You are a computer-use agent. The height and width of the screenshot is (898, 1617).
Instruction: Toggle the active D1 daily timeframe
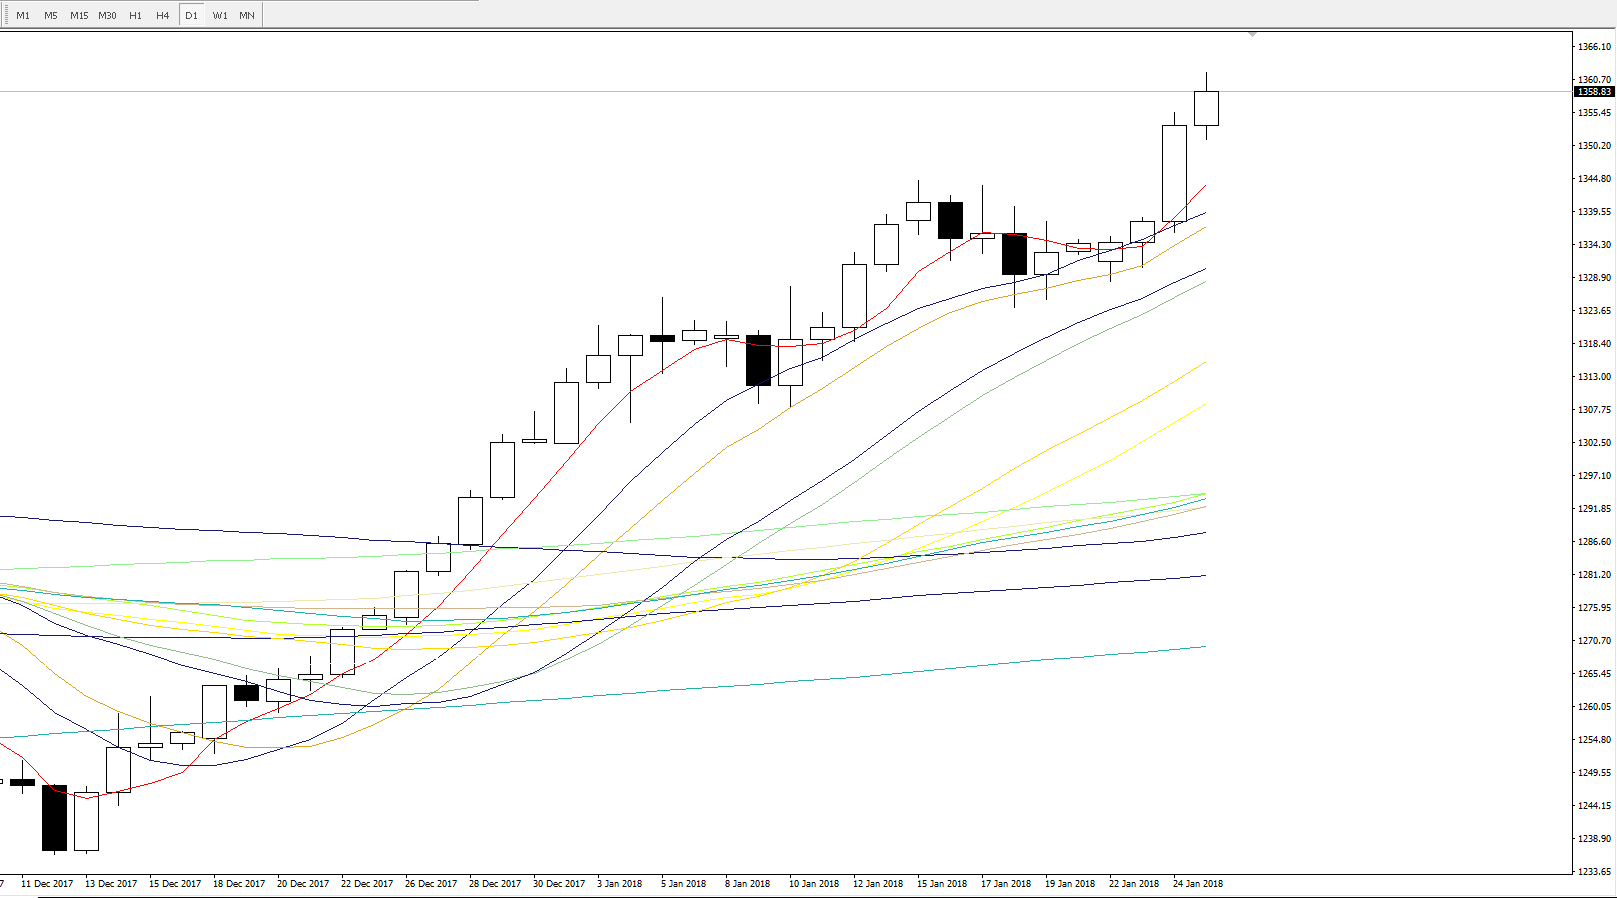point(191,15)
